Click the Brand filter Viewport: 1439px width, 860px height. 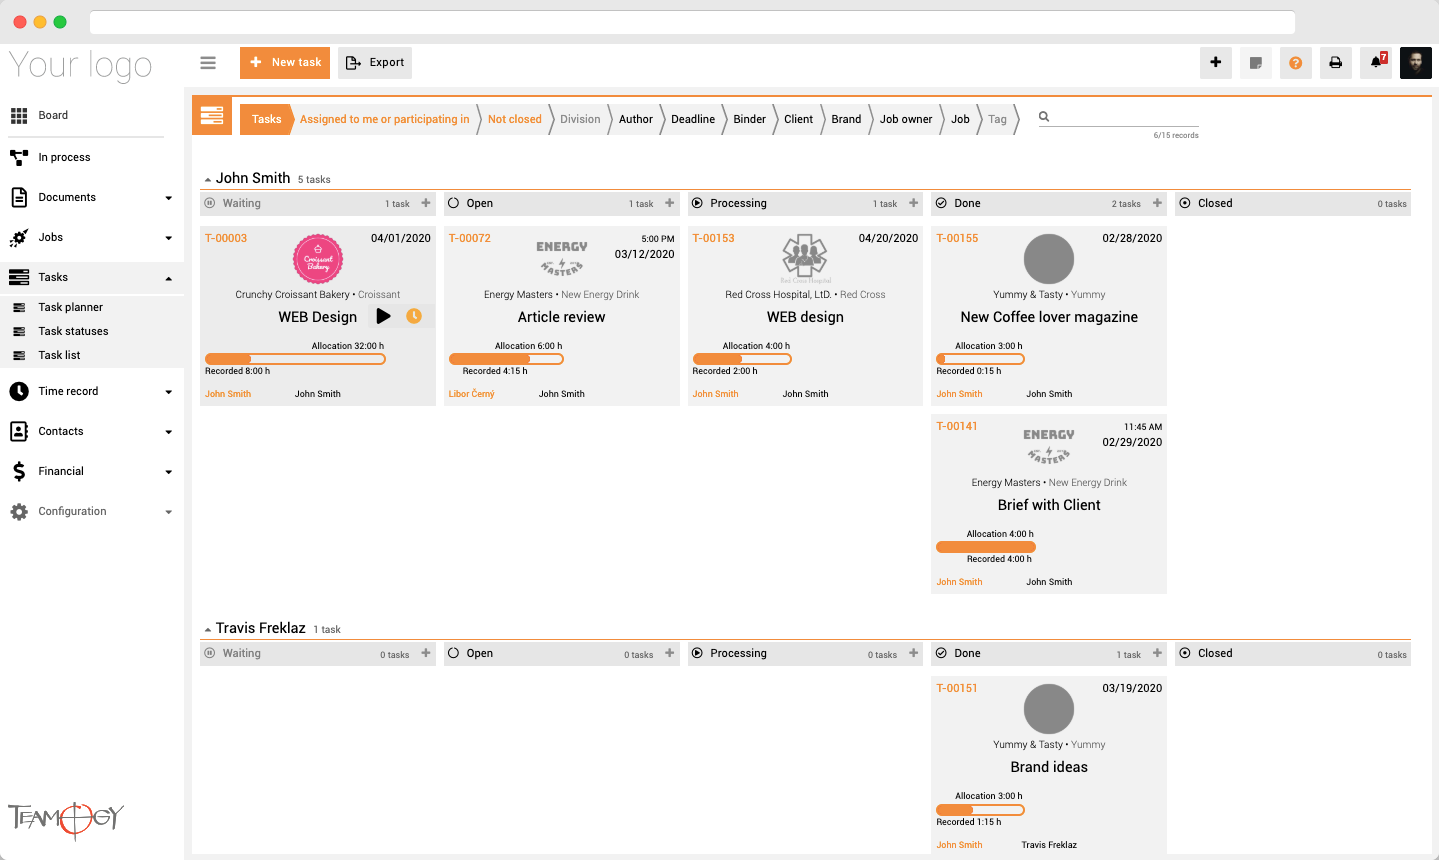(x=846, y=119)
